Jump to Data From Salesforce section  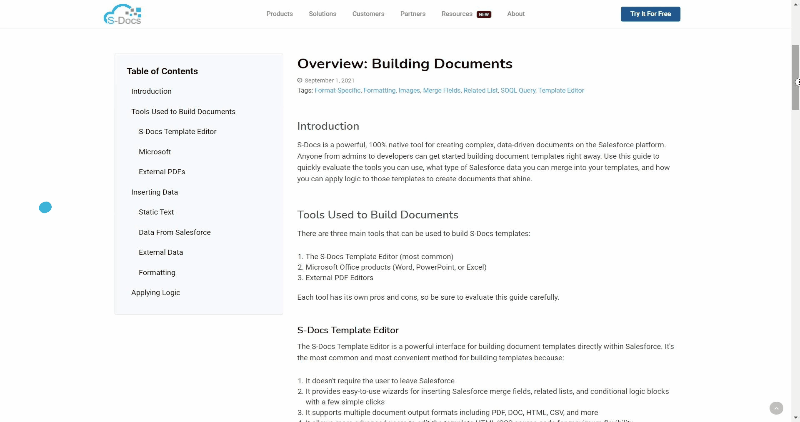(174, 232)
